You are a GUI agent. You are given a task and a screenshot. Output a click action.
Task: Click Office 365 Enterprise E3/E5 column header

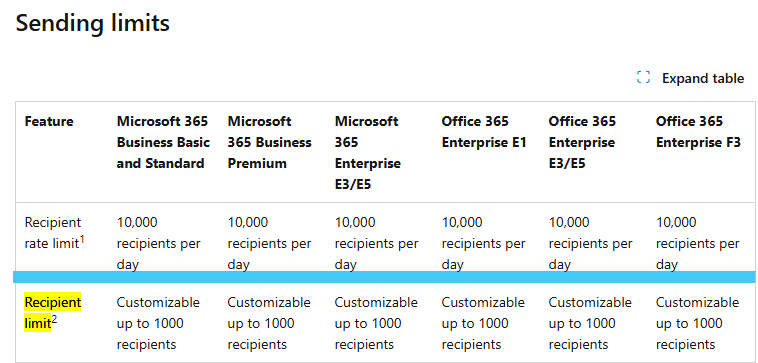click(582, 142)
